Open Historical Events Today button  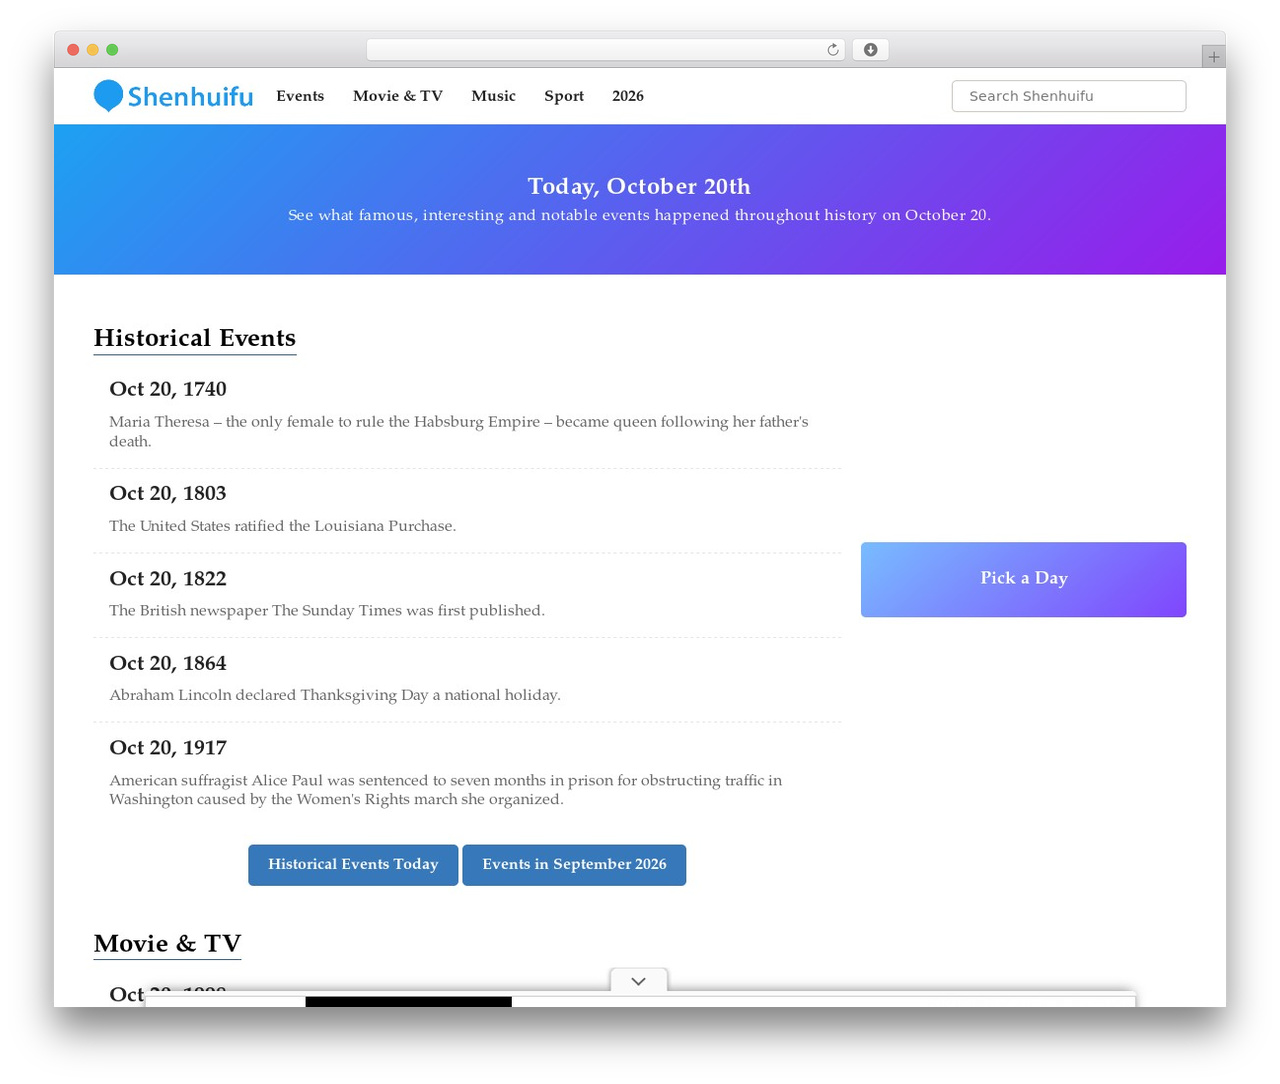[353, 865]
